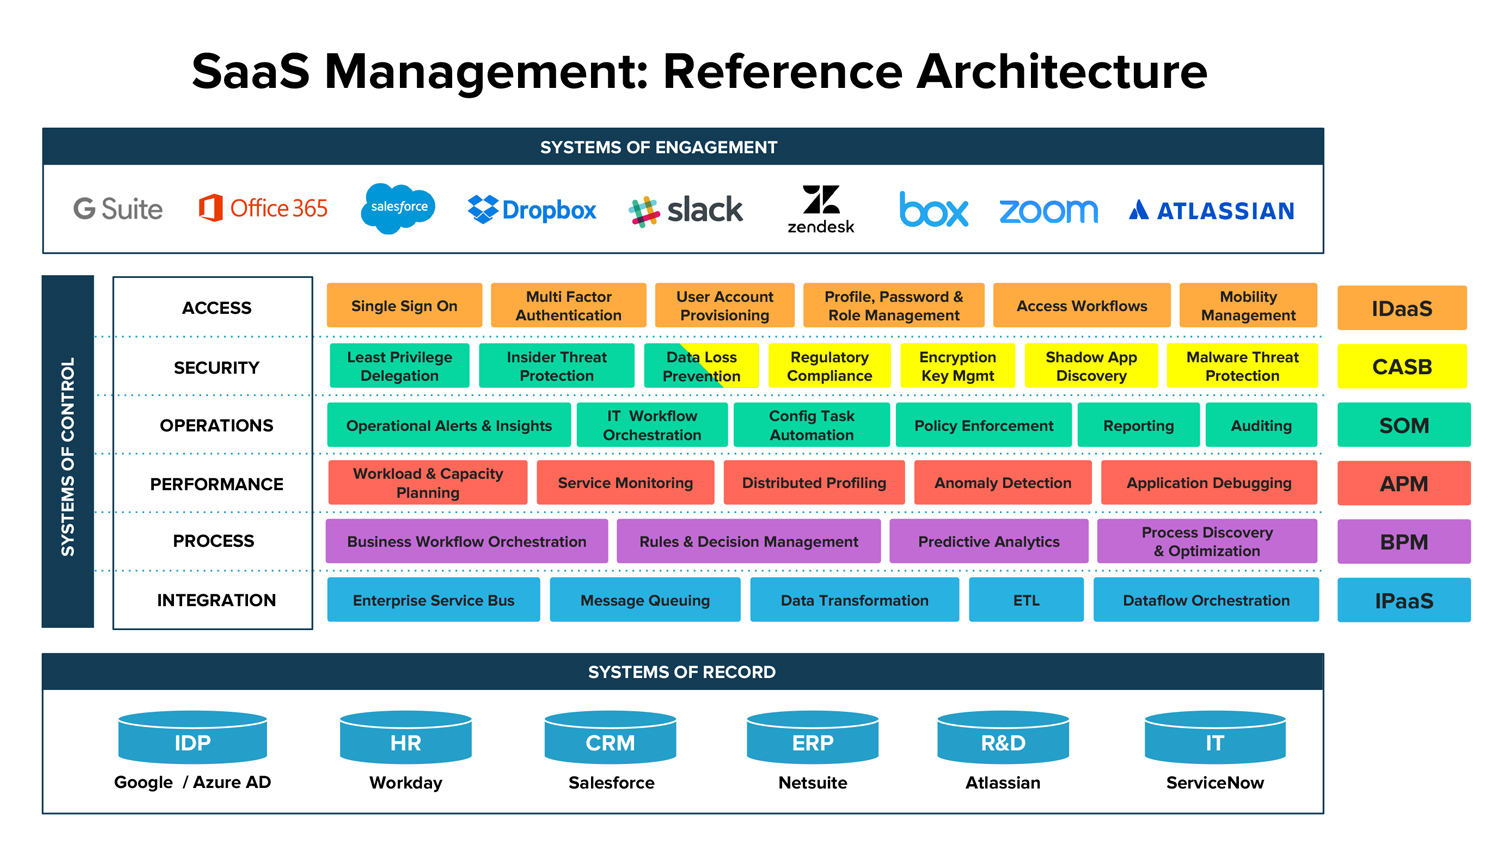Click the Box logo
This screenshot has width=1500, height=859.
pos(934,210)
